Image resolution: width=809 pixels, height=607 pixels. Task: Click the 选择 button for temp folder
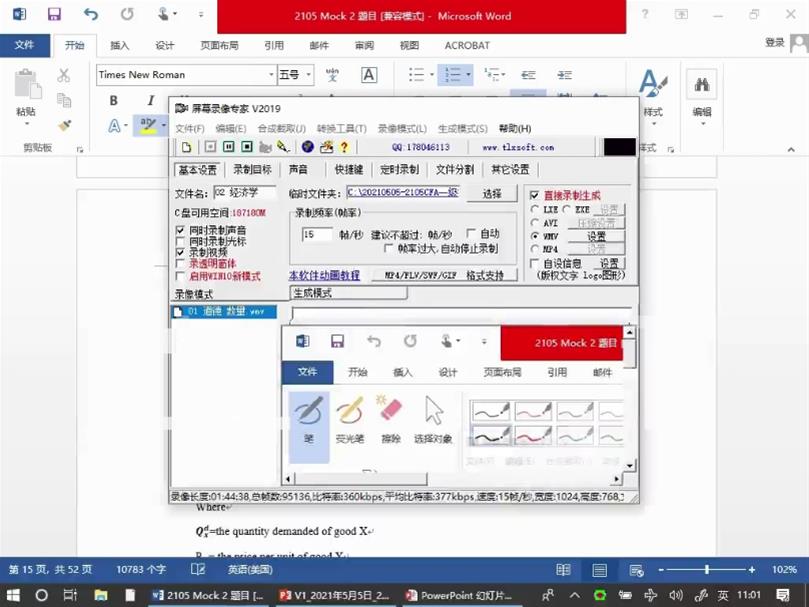click(492, 194)
